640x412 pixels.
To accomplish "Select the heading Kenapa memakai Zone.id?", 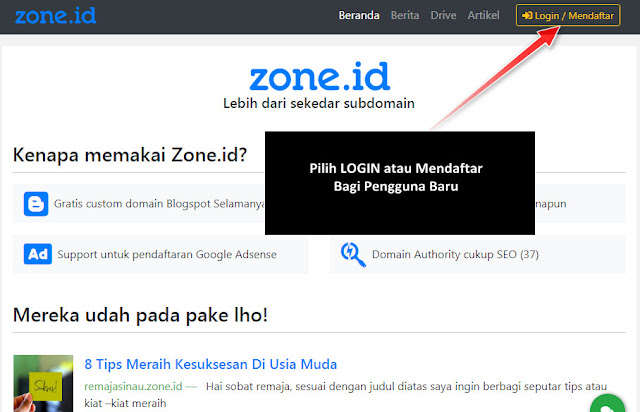I will point(130,155).
